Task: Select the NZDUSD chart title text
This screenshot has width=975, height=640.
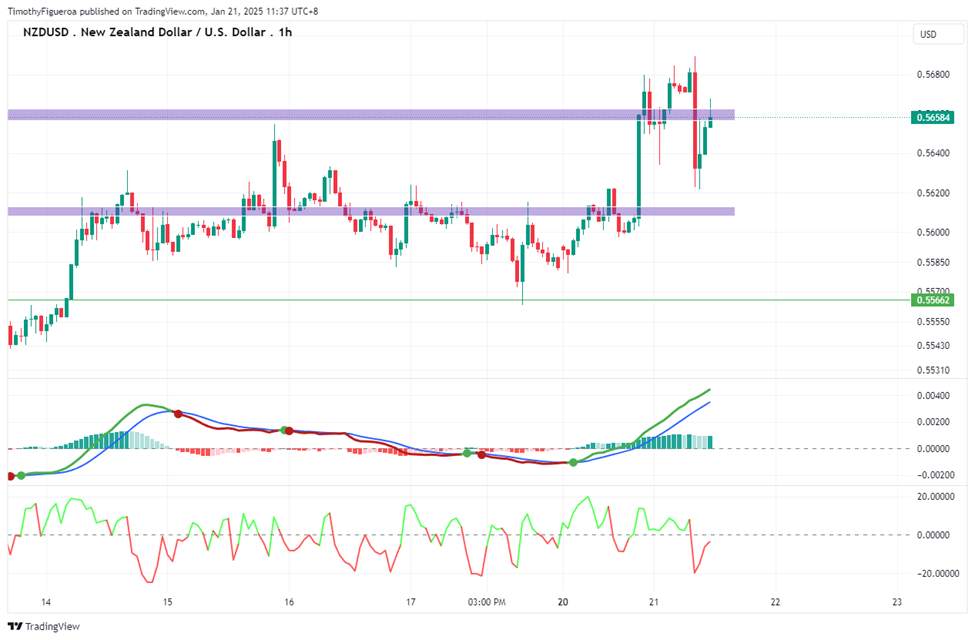Action: click(x=157, y=32)
